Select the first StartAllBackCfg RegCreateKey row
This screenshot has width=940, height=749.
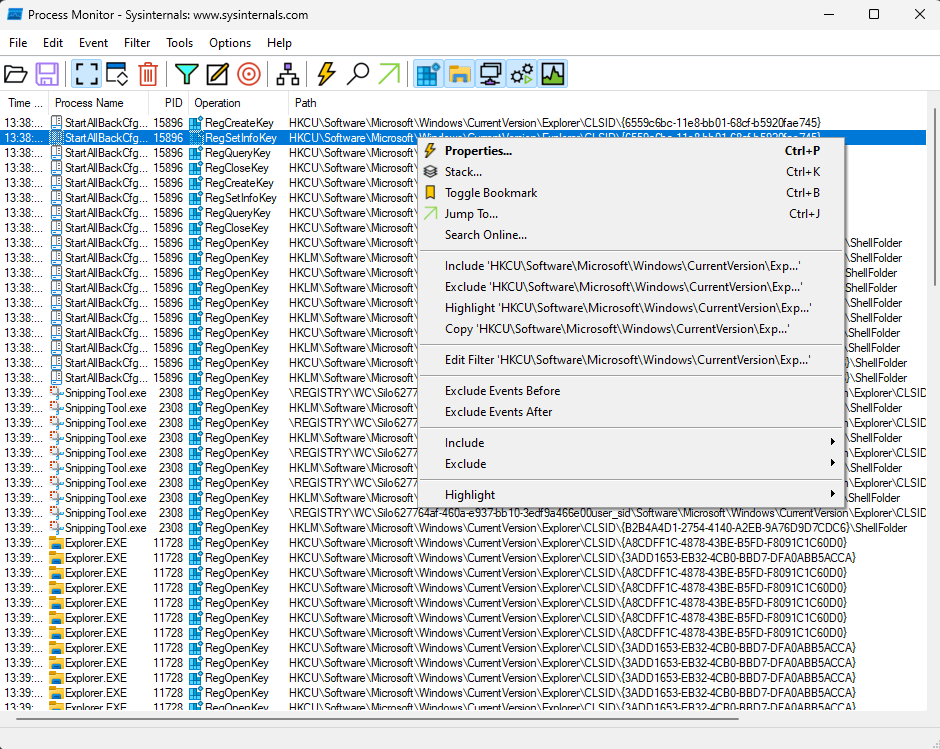465,123
